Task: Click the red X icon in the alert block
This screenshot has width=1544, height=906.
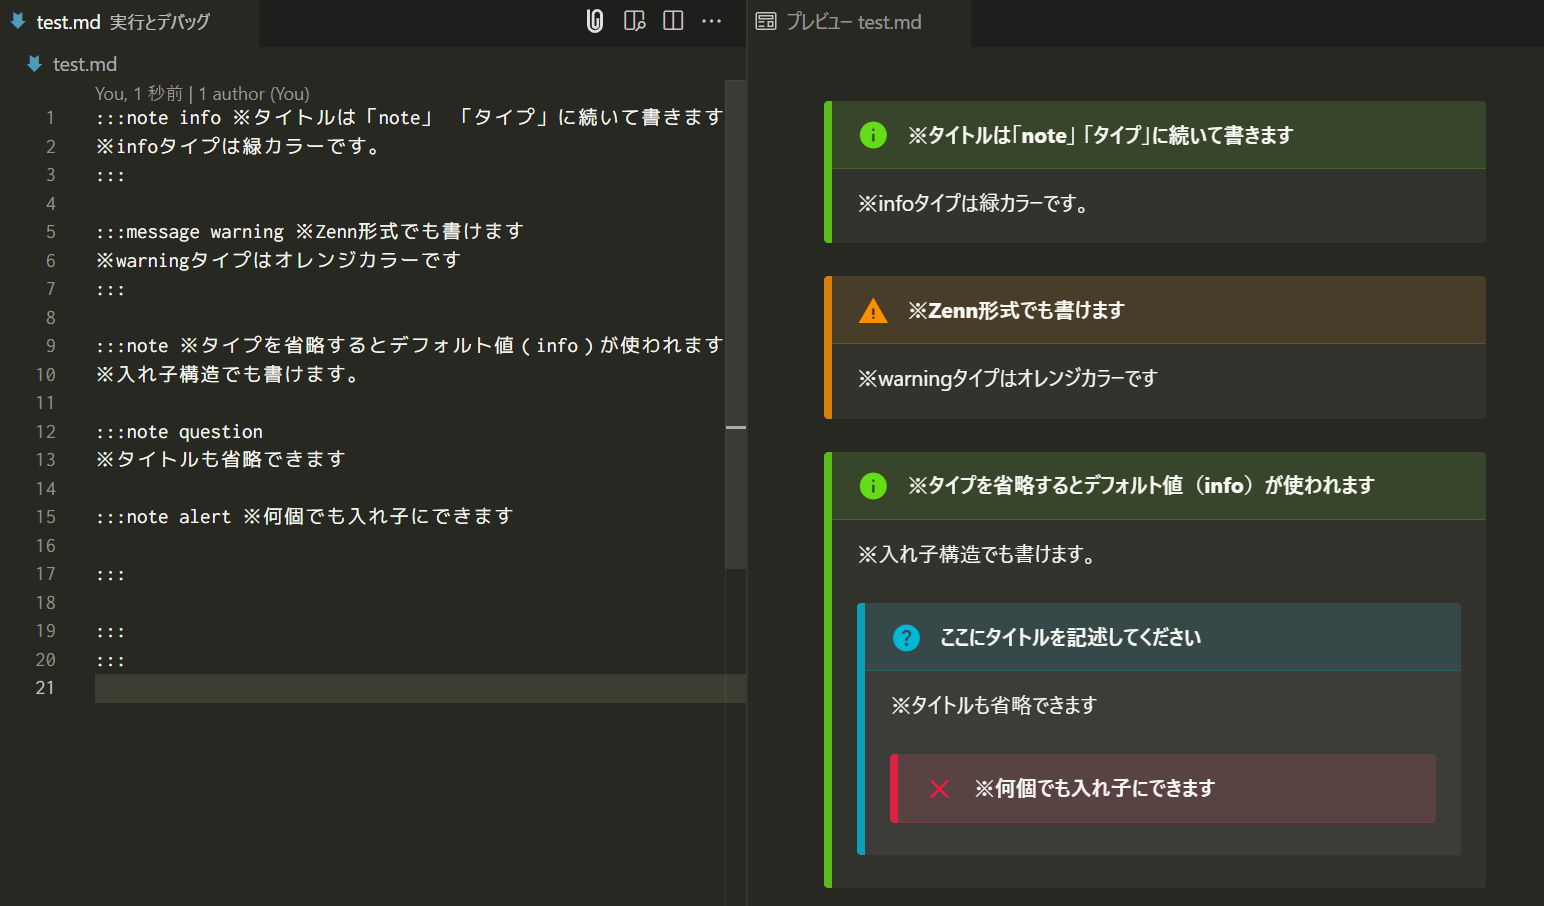Action: pos(938,788)
